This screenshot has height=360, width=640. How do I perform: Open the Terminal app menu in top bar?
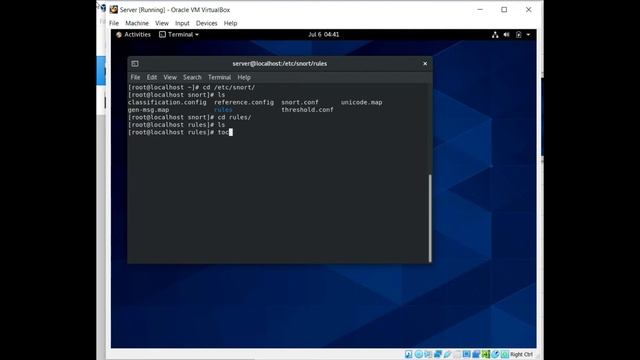pos(179,35)
